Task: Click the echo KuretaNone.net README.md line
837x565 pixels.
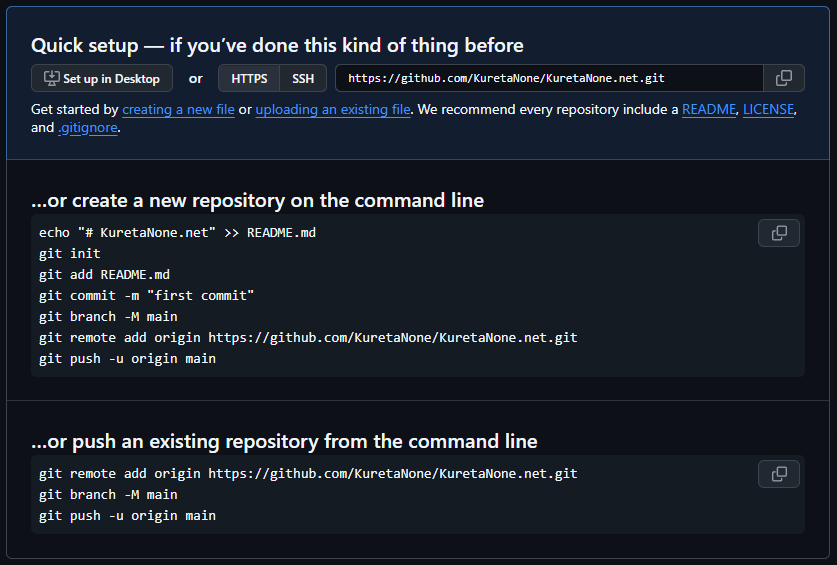Action: tap(177, 232)
